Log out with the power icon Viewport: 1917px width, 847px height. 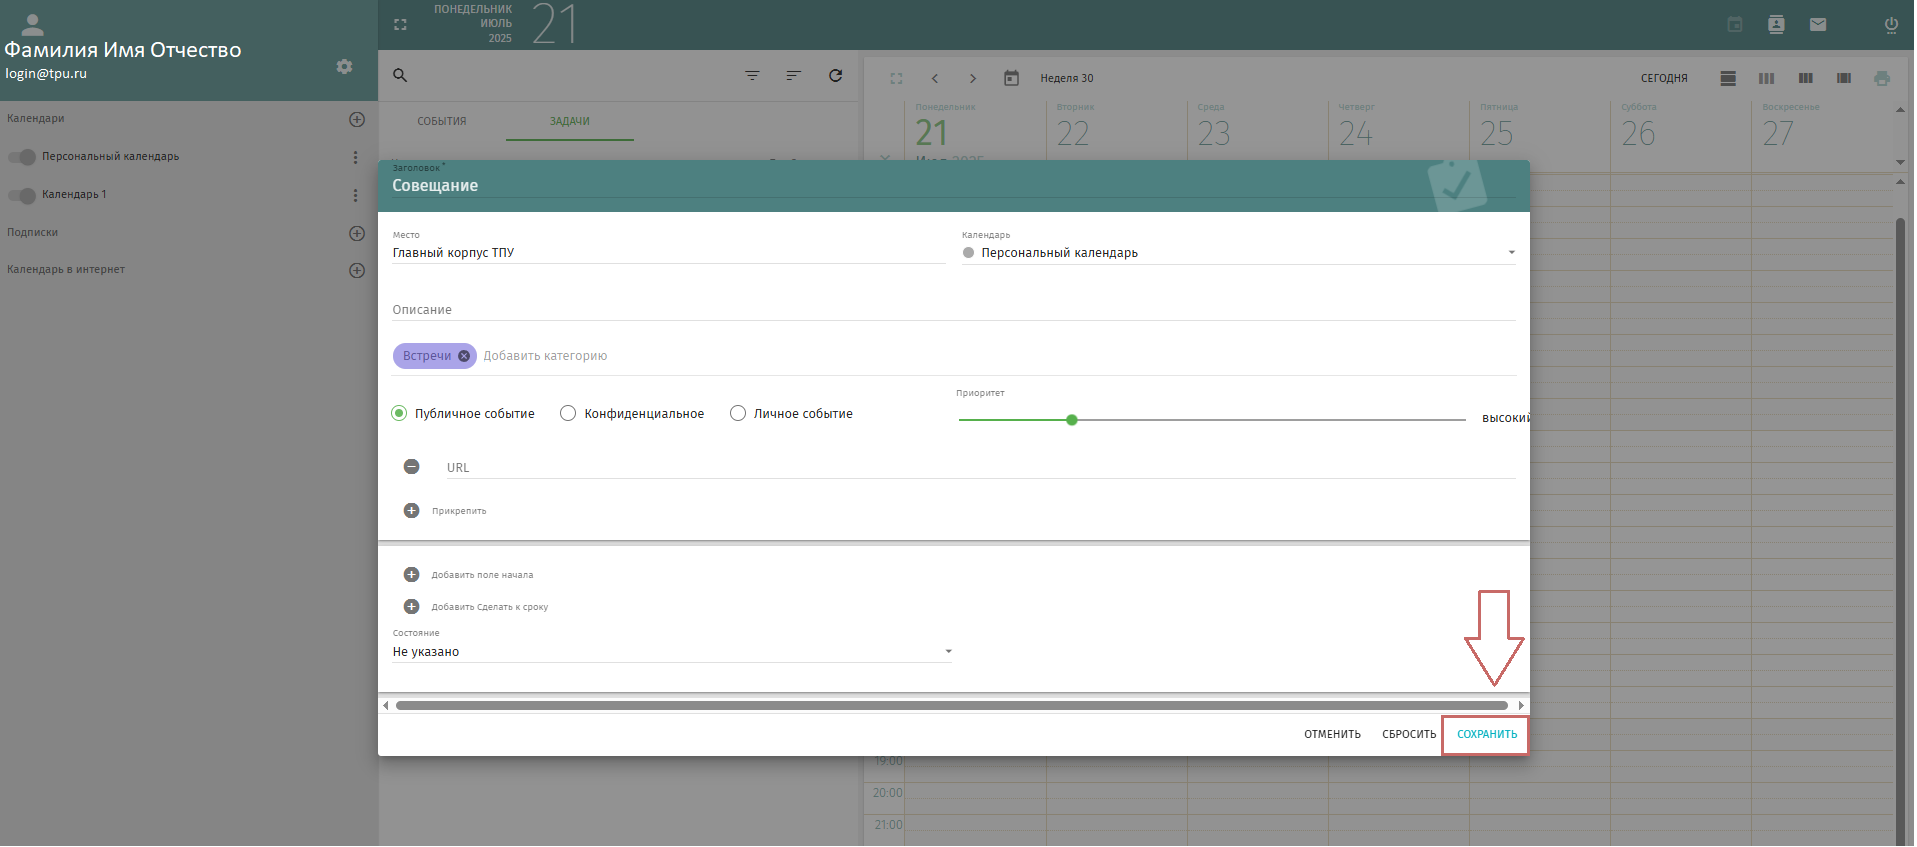[1891, 25]
